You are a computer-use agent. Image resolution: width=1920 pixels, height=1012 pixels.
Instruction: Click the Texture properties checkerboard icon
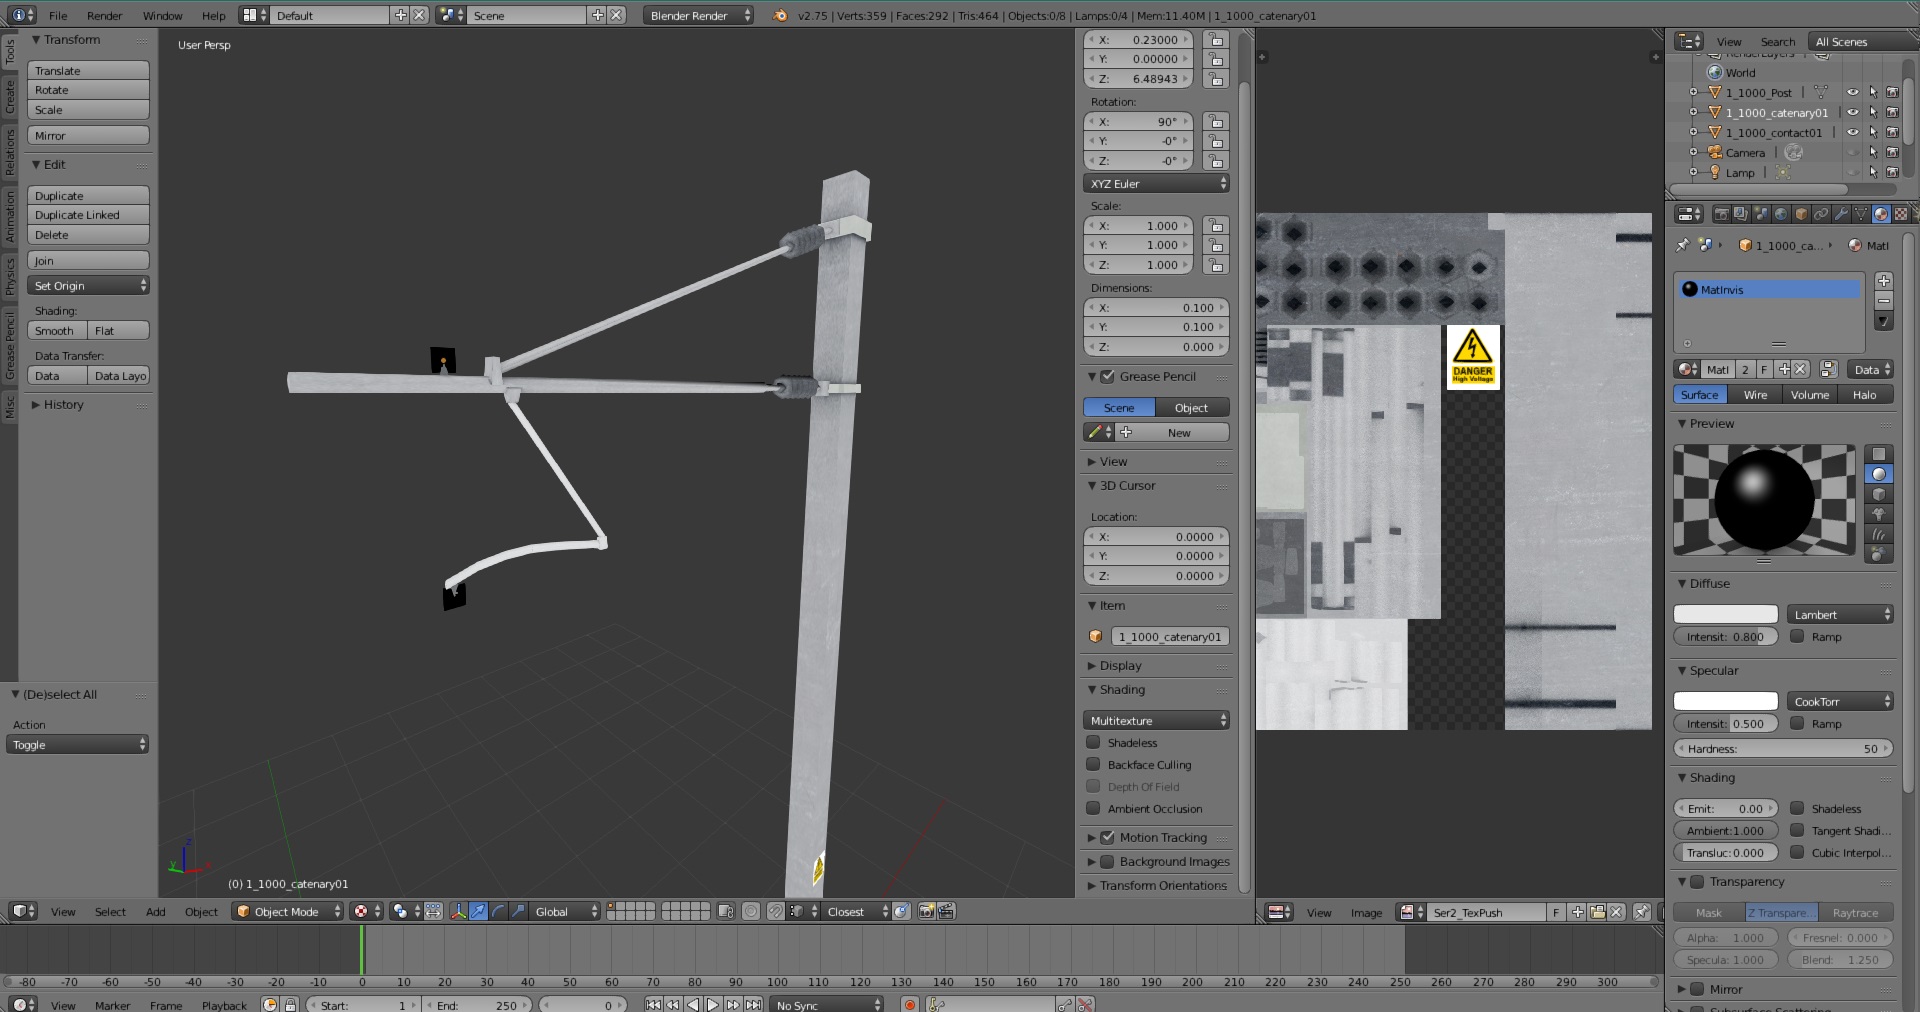click(x=1900, y=214)
